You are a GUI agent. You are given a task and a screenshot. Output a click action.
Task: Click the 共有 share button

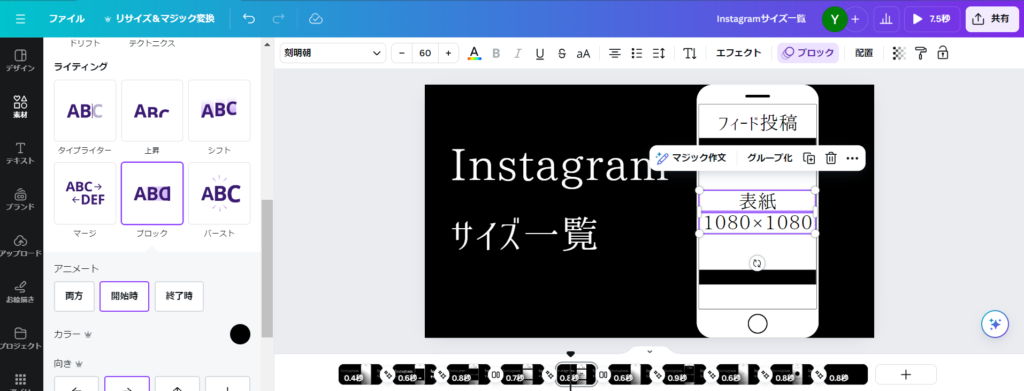coord(991,19)
